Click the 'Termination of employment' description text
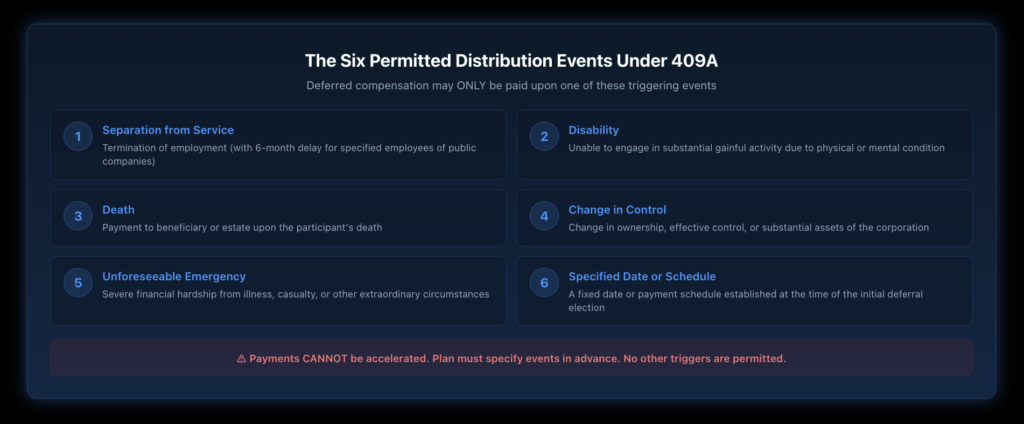The height and width of the screenshot is (424, 1024). point(289,154)
